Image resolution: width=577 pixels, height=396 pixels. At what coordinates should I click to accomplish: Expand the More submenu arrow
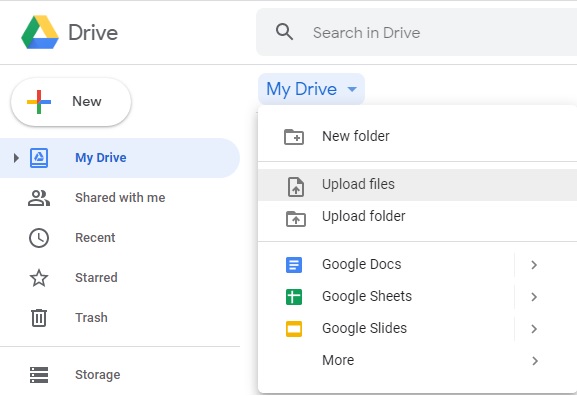coord(535,361)
